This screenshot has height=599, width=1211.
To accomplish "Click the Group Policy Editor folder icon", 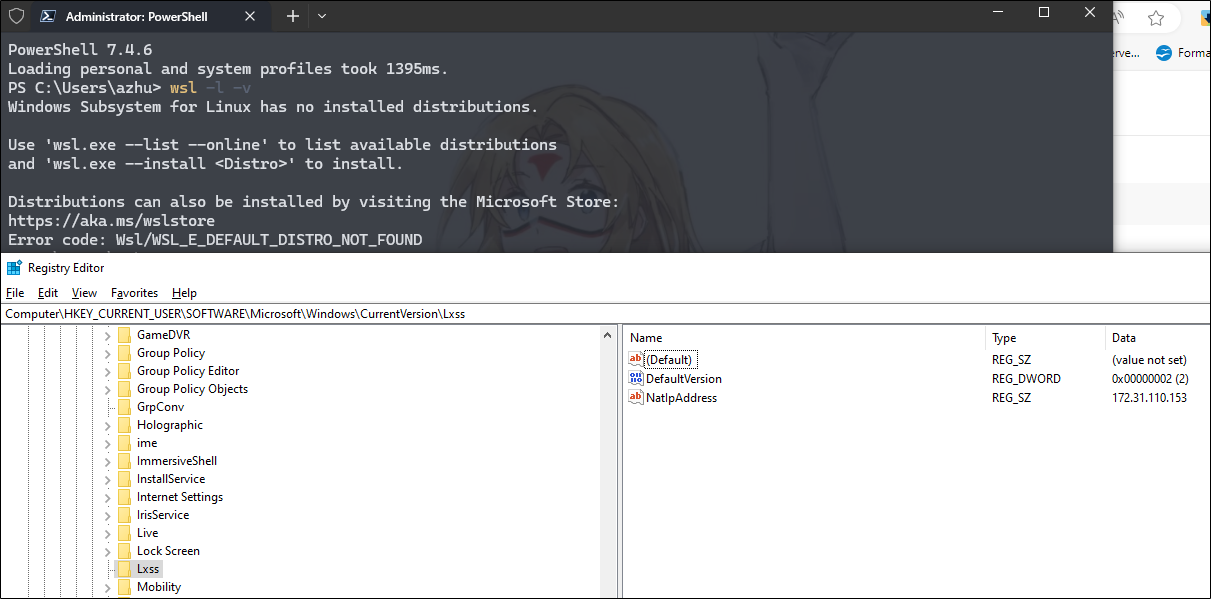I will coord(124,371).
